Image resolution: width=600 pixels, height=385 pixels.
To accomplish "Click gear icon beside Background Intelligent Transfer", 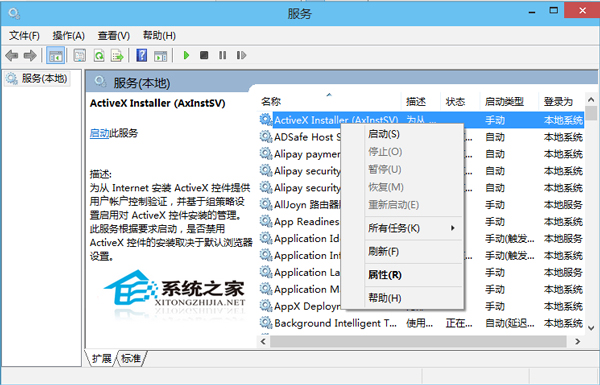I will pyautogui.click(x=266, y=323).
